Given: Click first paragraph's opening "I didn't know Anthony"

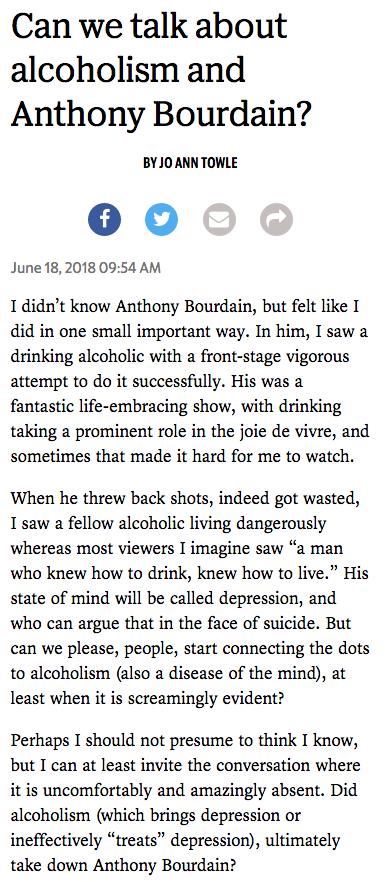Looking at the screenshot, I should (x=83, y=308).
